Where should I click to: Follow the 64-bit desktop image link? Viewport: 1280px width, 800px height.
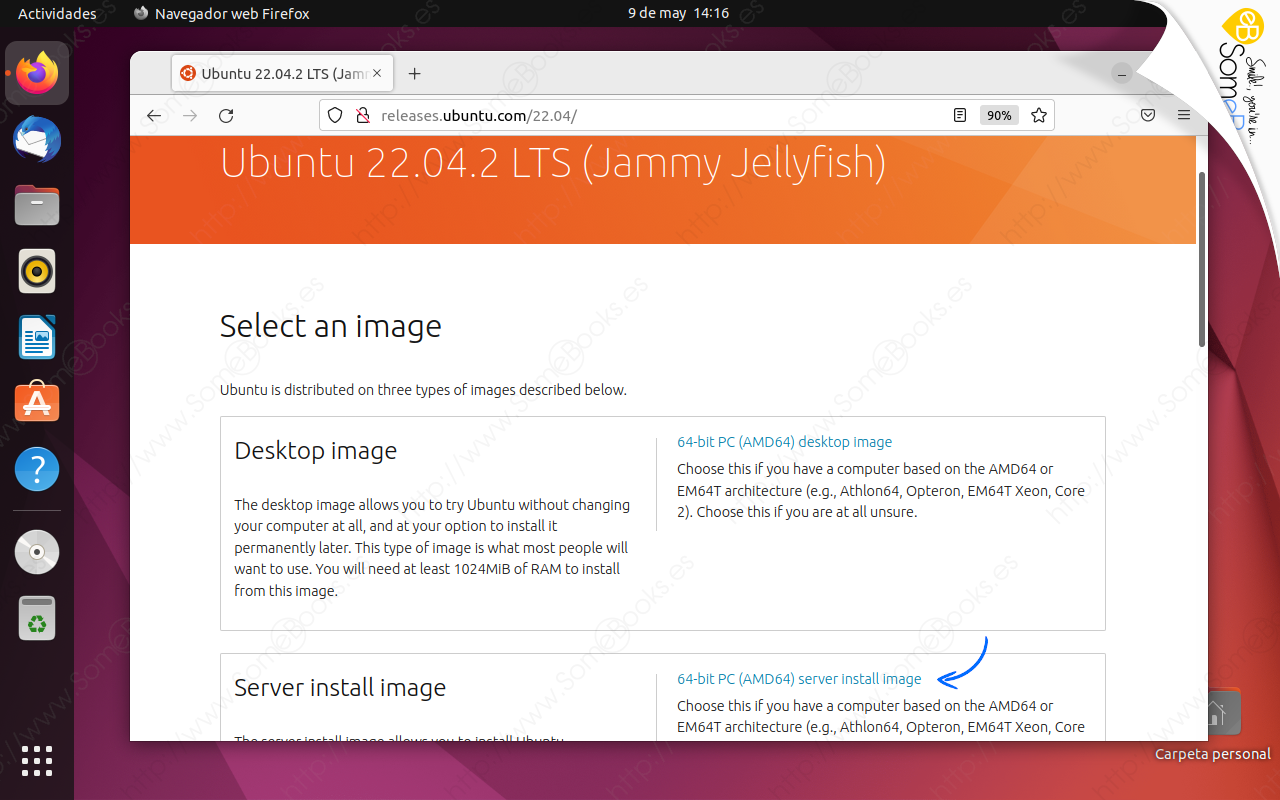784,441
